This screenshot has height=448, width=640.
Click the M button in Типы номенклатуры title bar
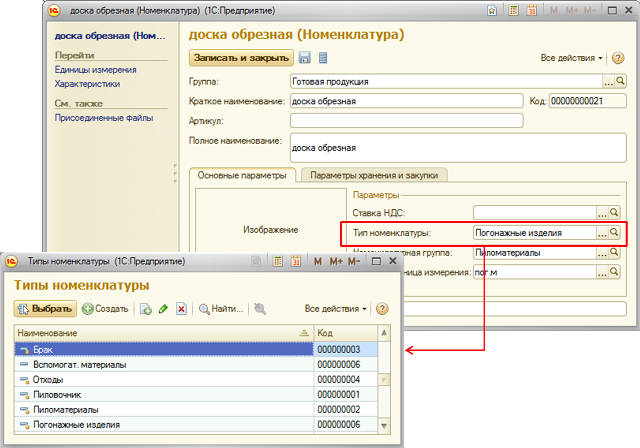(318, 261)
